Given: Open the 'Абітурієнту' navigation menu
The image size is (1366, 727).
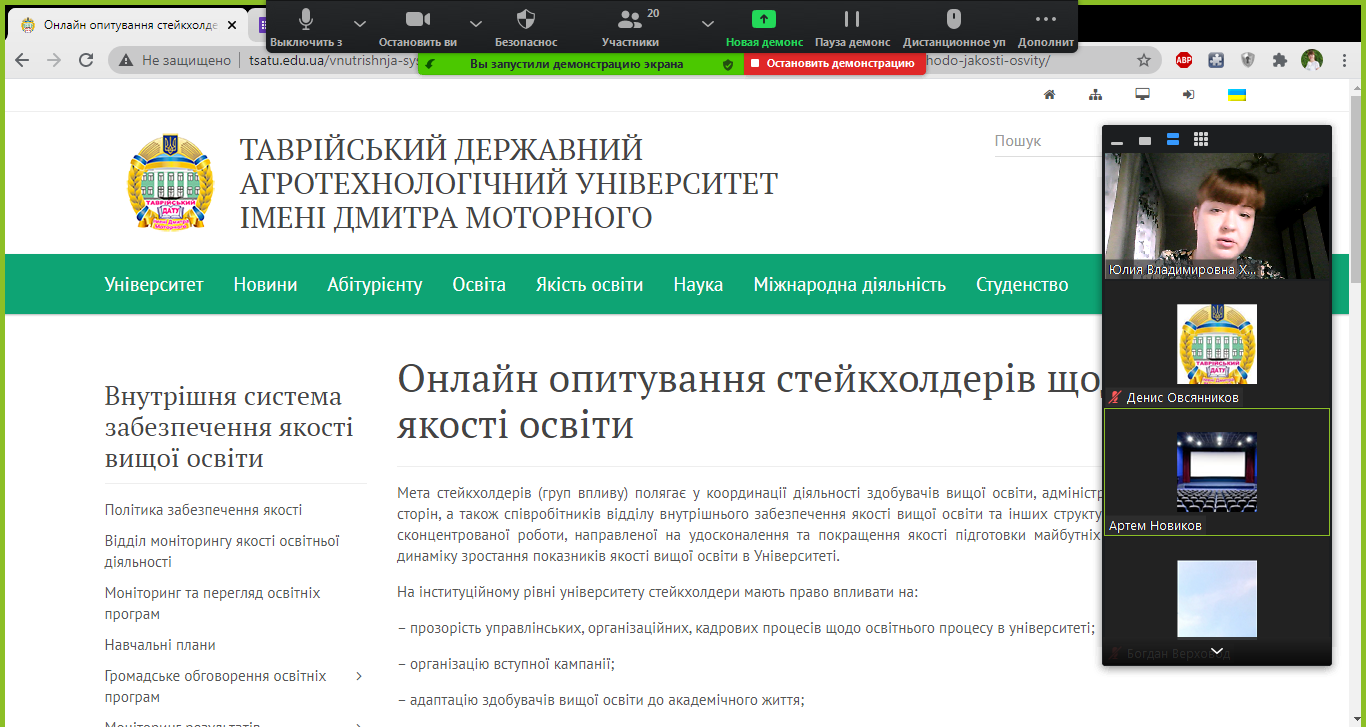Looking at the screenshot, I should click(x=374, y=285).
